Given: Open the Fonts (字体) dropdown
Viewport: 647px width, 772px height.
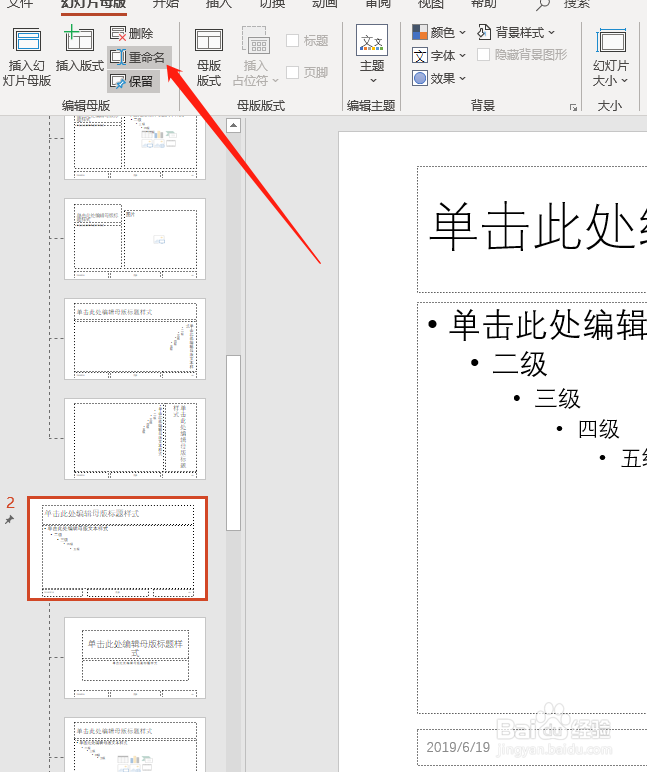Looking at the screenshot, I should pyautogui.click(x=439, y=56).
